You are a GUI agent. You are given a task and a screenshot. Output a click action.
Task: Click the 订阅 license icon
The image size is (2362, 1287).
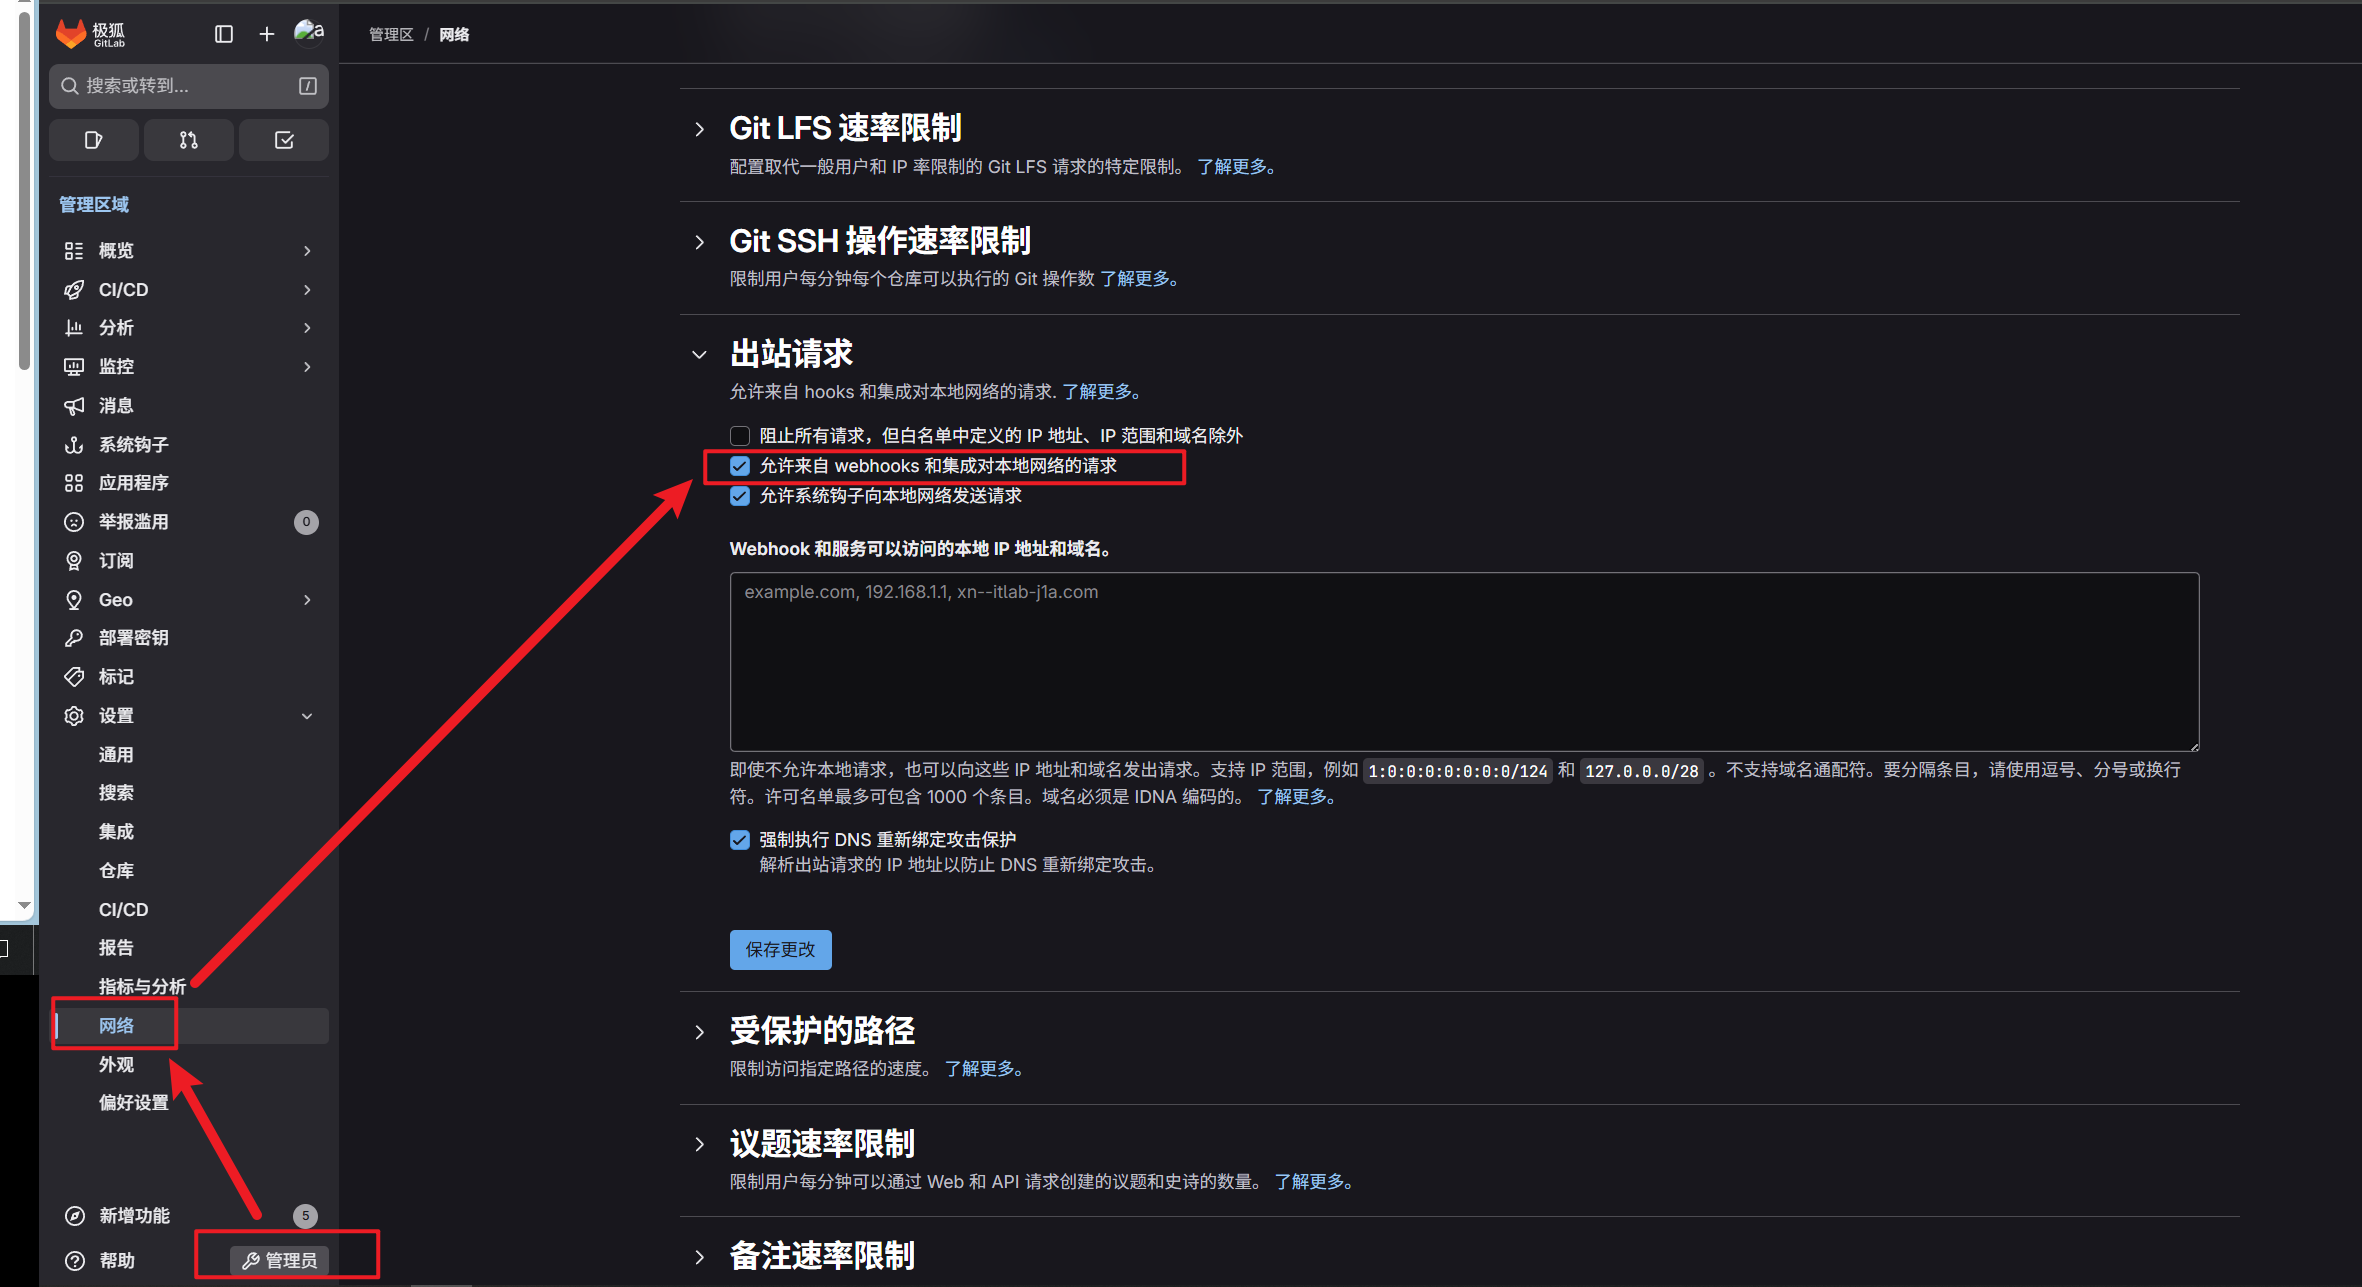(x=74, y=561)
